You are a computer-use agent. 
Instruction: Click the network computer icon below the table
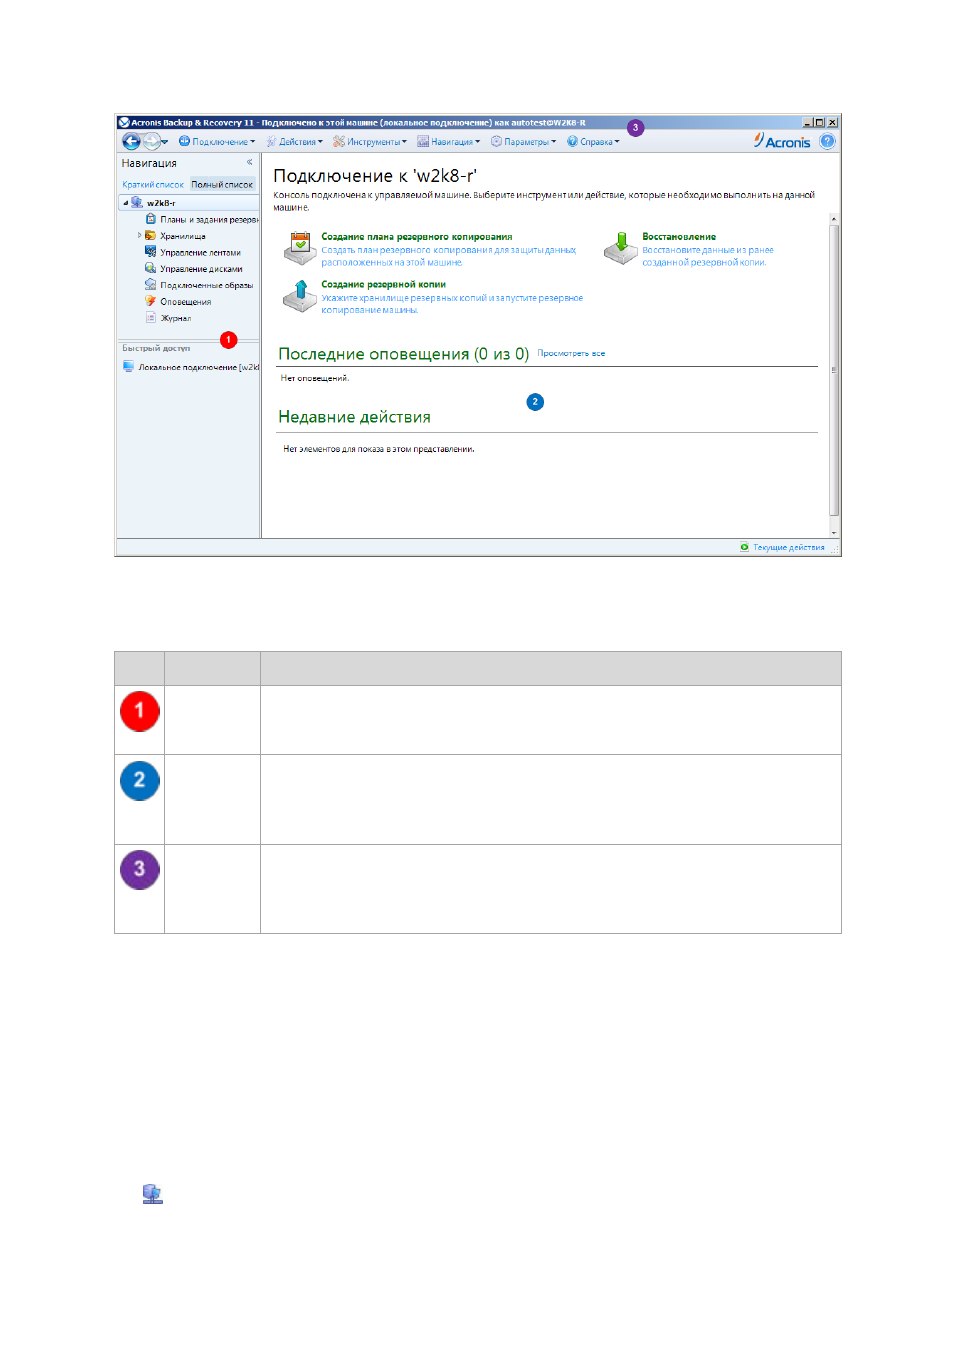click(152, 1194)
